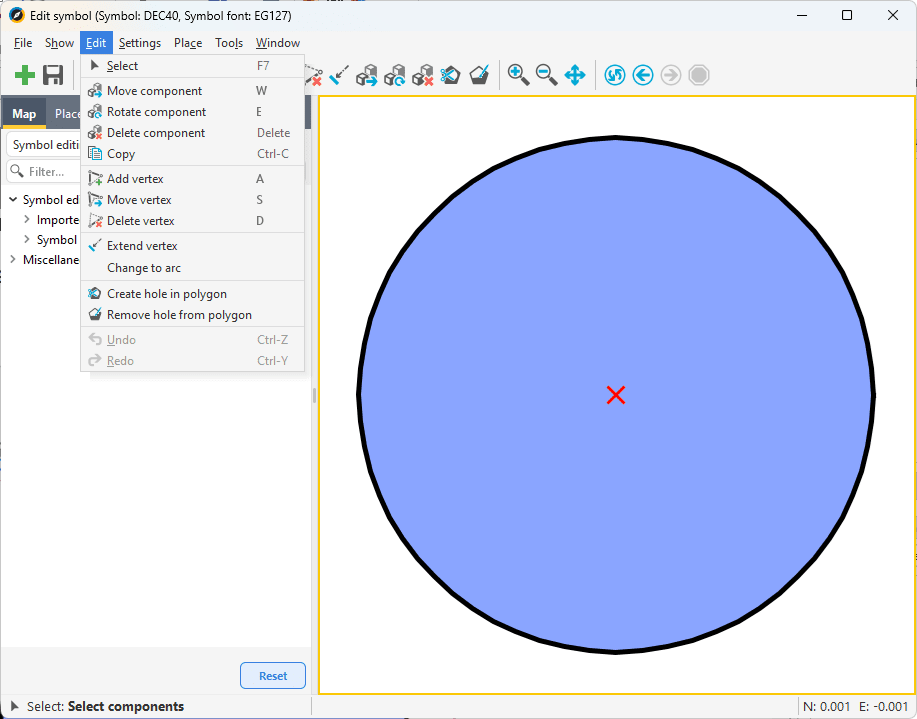Viewport: 917px width, 719px height.
Task: Collapse the Symbol ed... tree node
Action: (13, 200)
